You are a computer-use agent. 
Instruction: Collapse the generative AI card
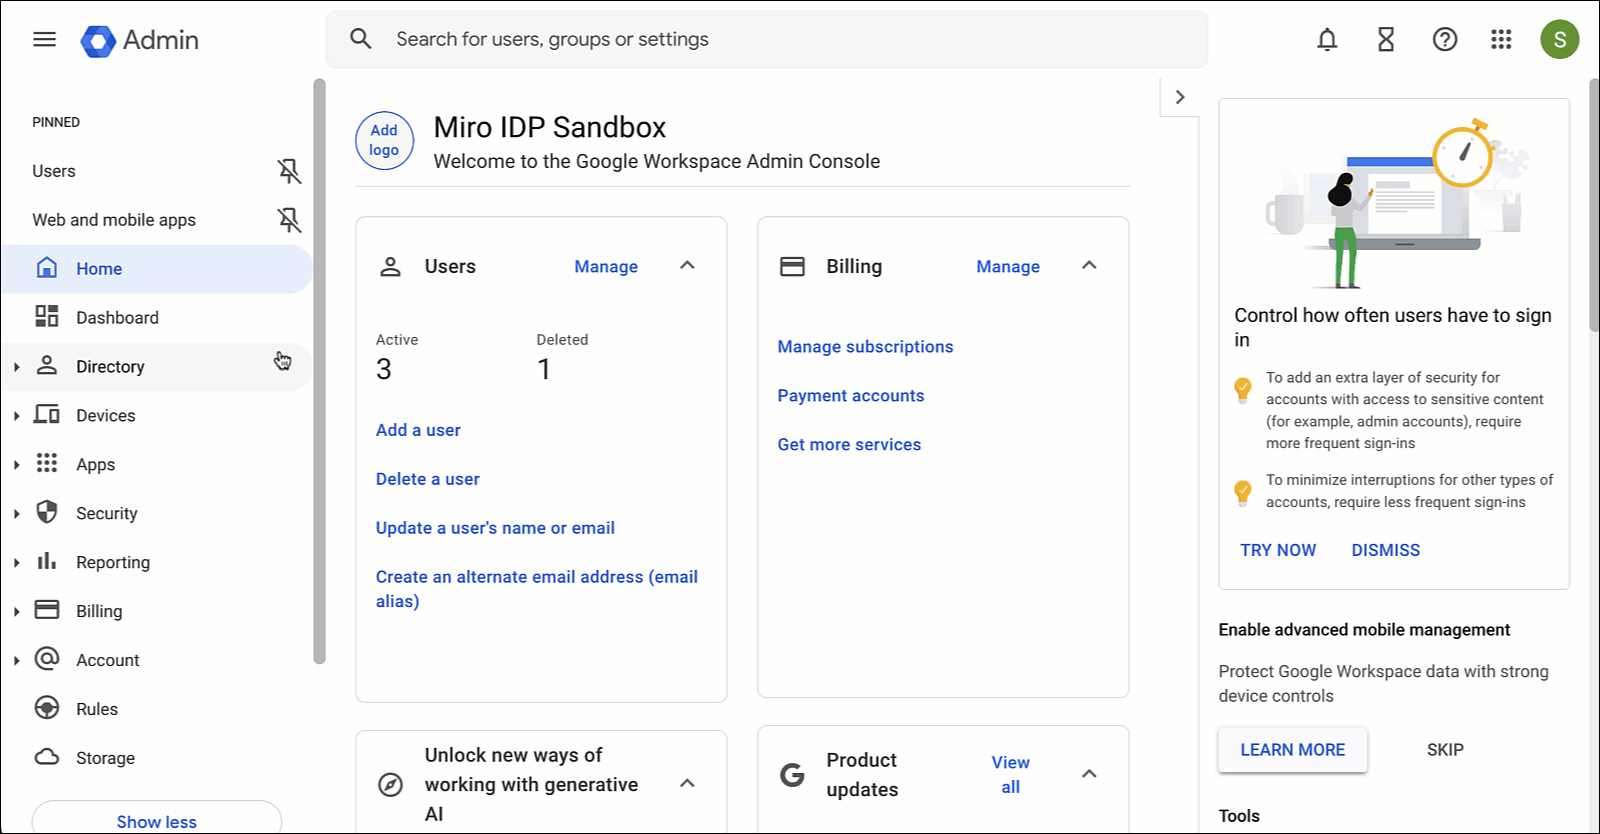[687, 783]
